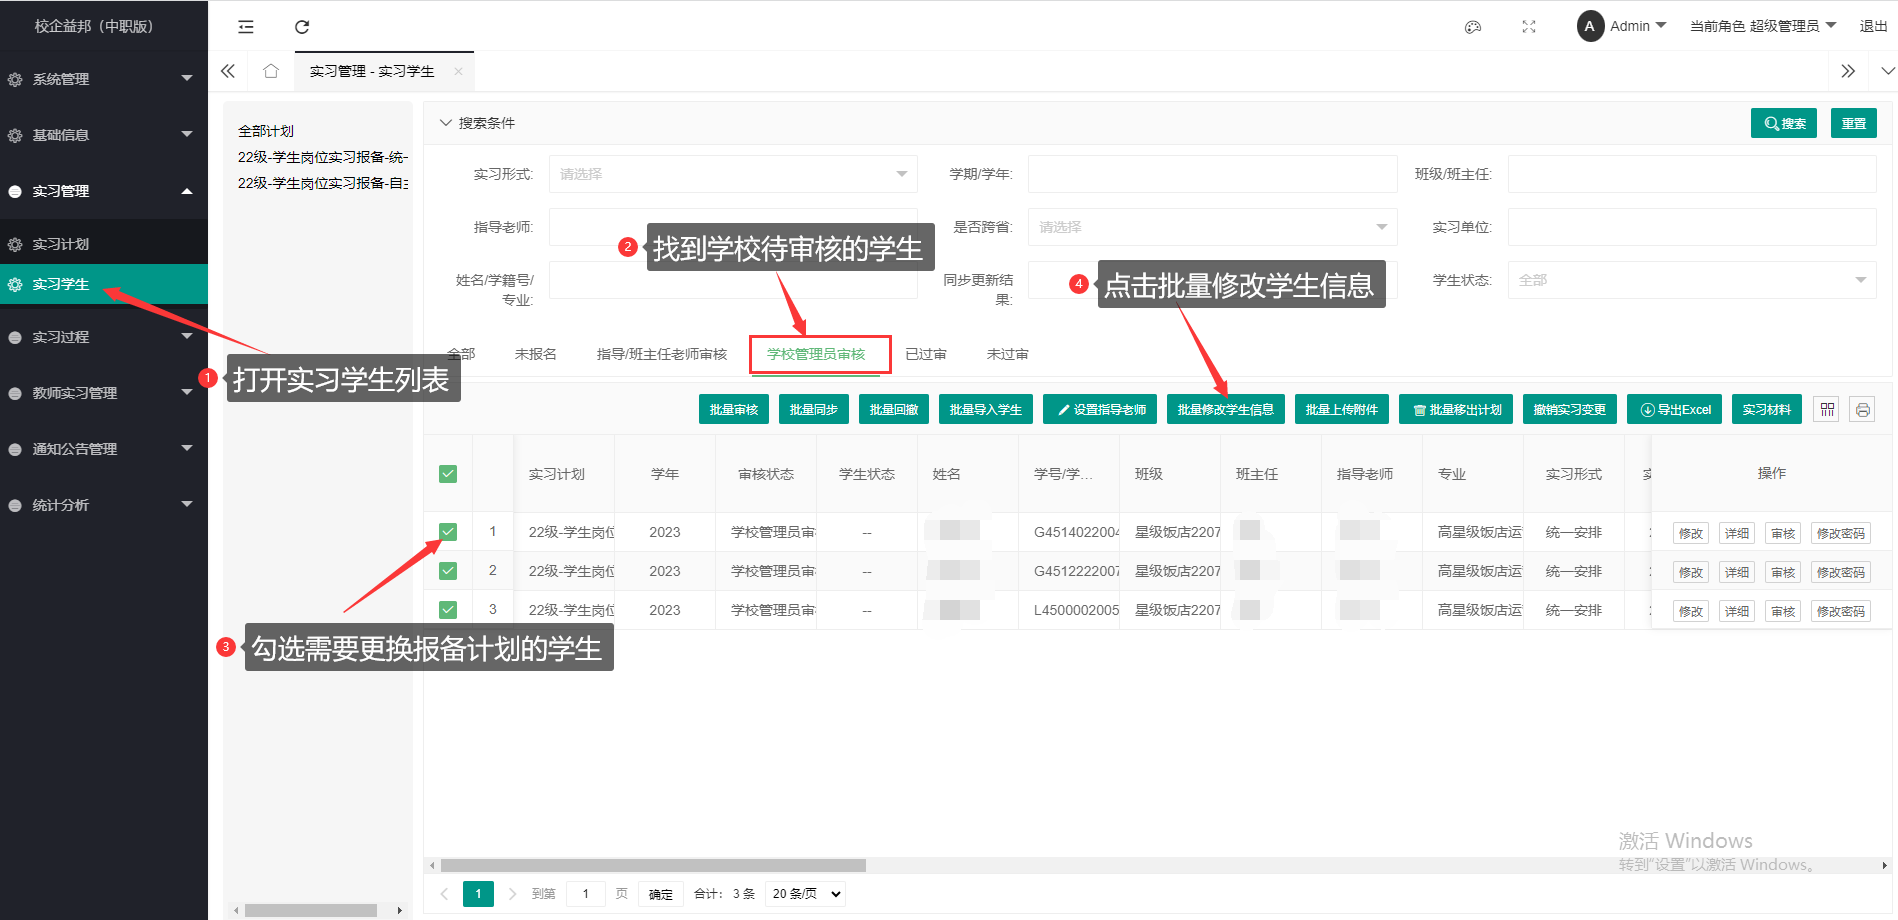Toggle fullscreen mode icon

[x=1528, y=27]
